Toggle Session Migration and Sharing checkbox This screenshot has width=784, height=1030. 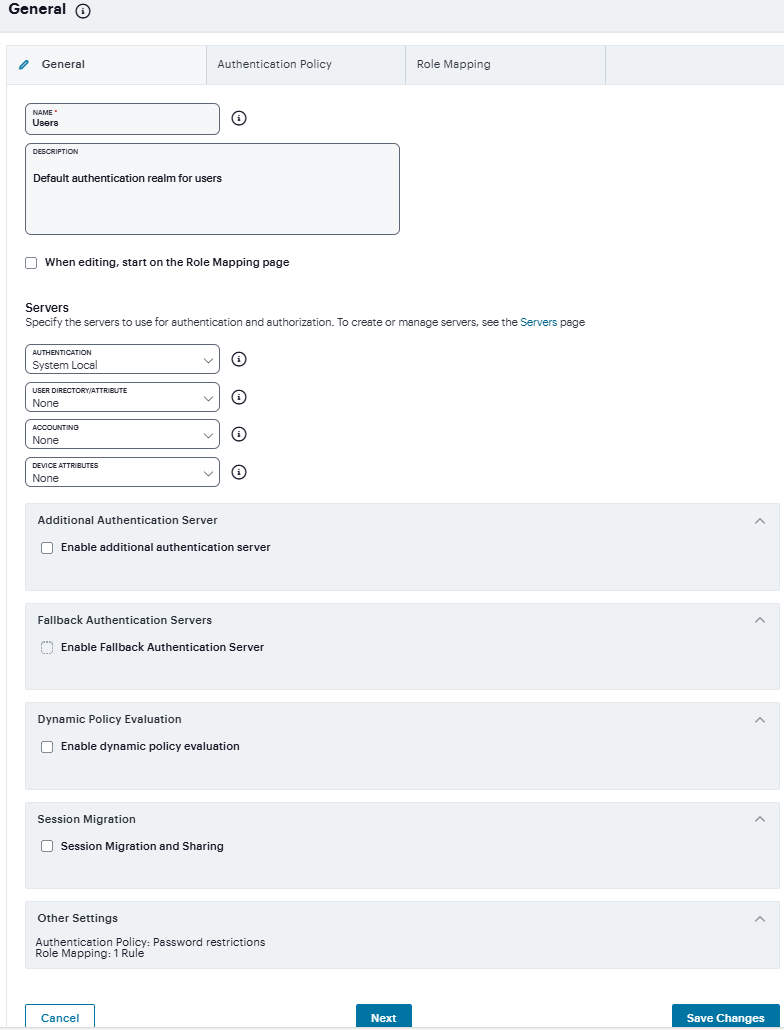pyautogui.click(x=47, y=846)
